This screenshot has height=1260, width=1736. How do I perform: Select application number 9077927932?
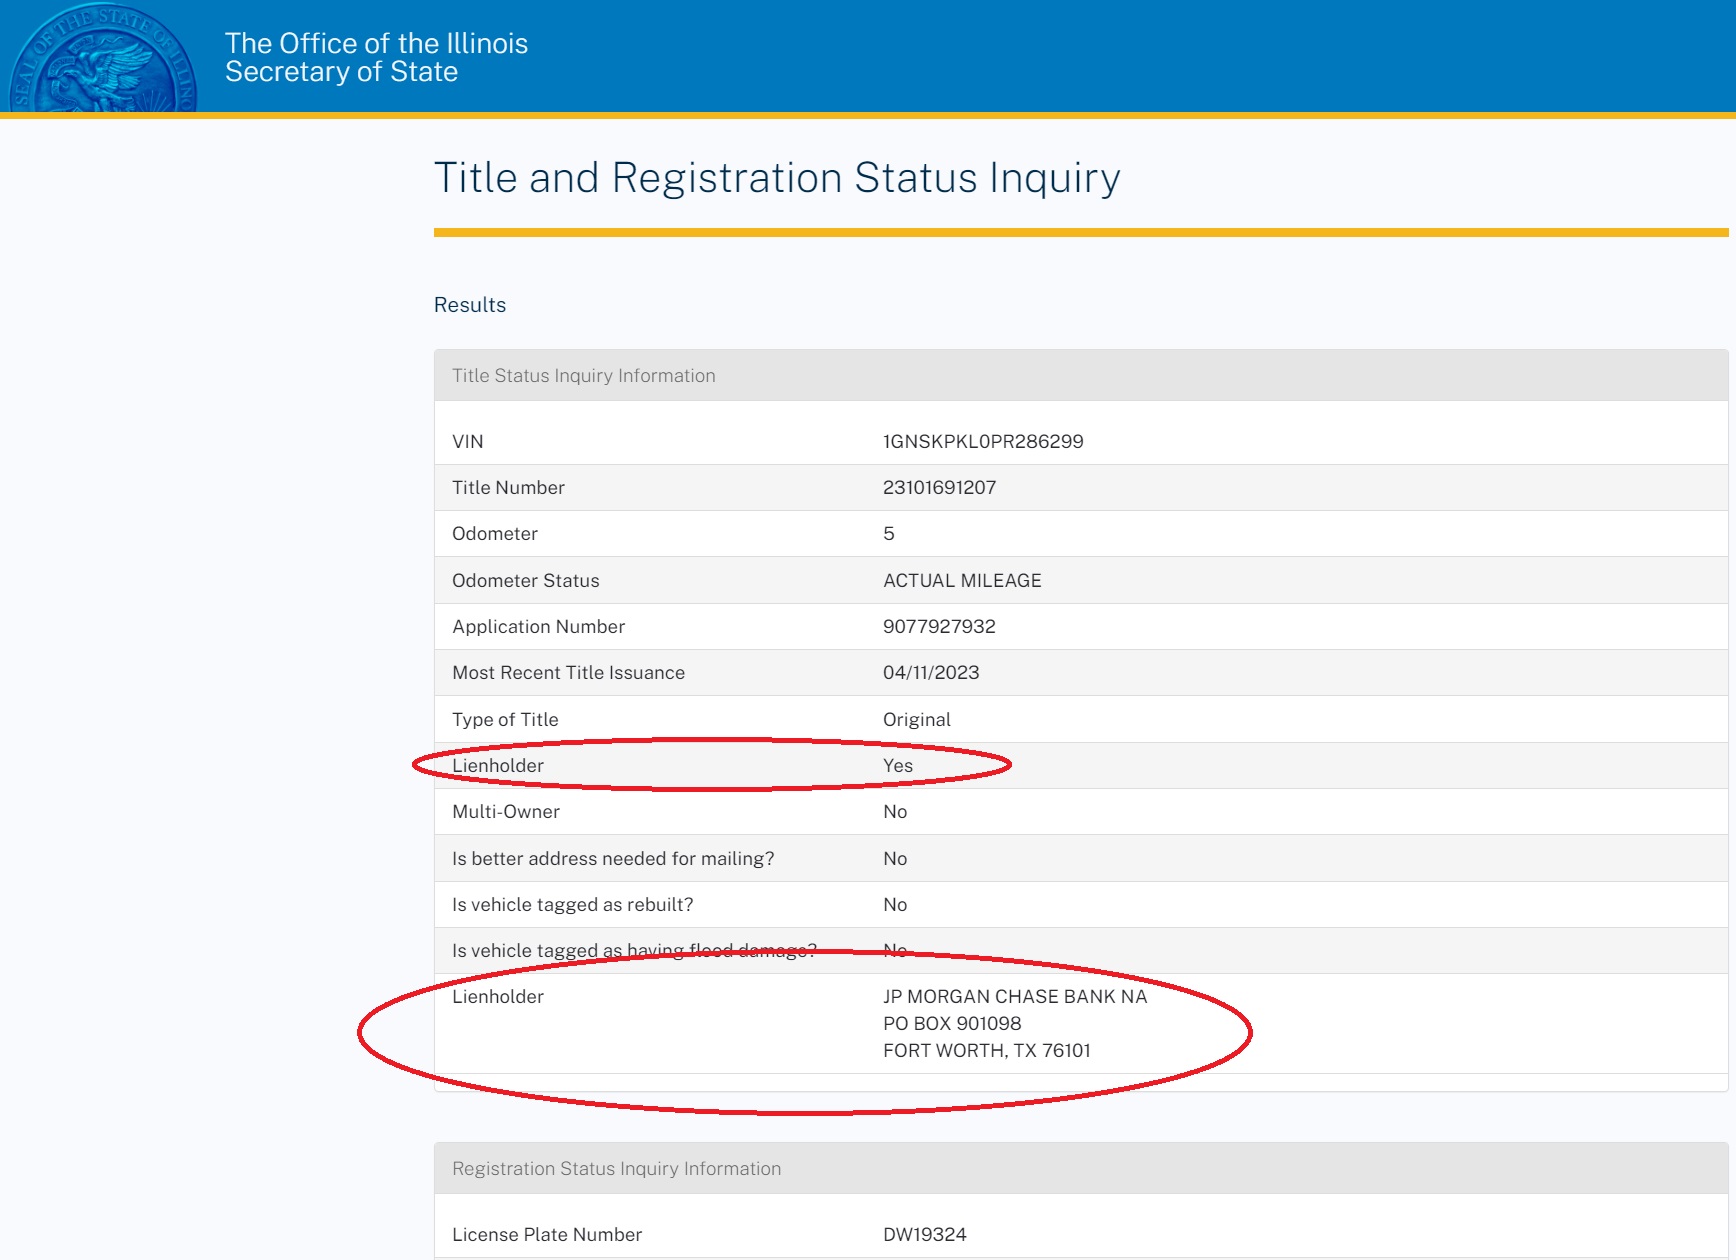(939, 627)
